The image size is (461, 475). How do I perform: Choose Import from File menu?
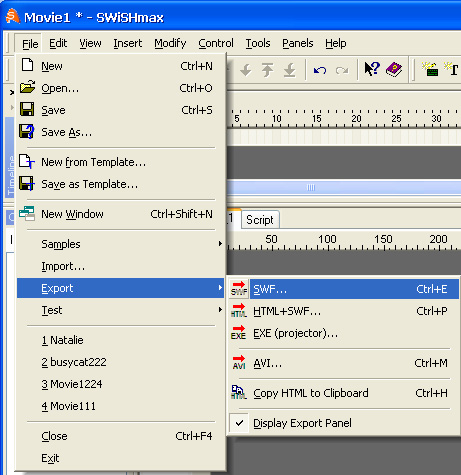(x=120, y=266)
